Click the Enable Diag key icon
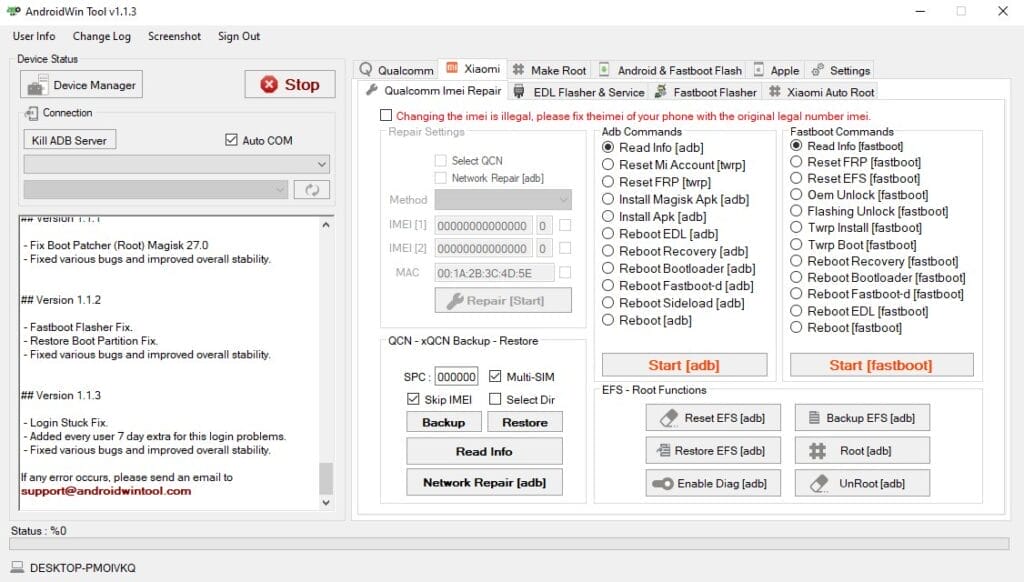1024x582 pixels. (662, 483)
